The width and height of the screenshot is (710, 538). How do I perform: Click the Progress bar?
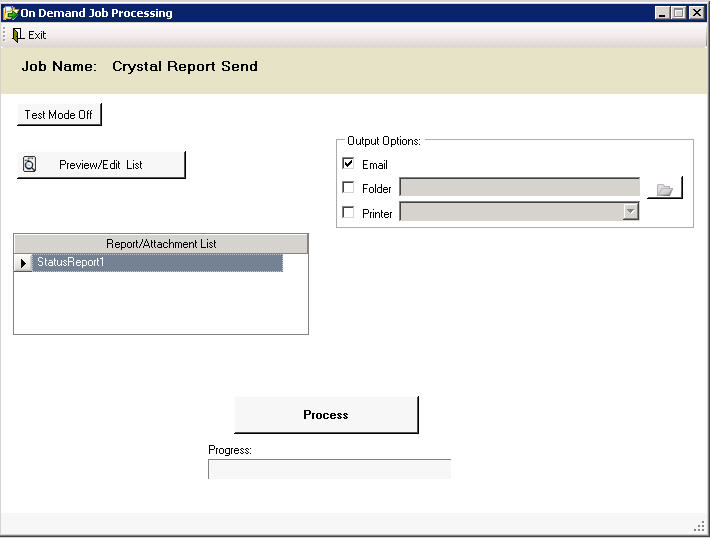pyautogui.click(x=329, y=469)
